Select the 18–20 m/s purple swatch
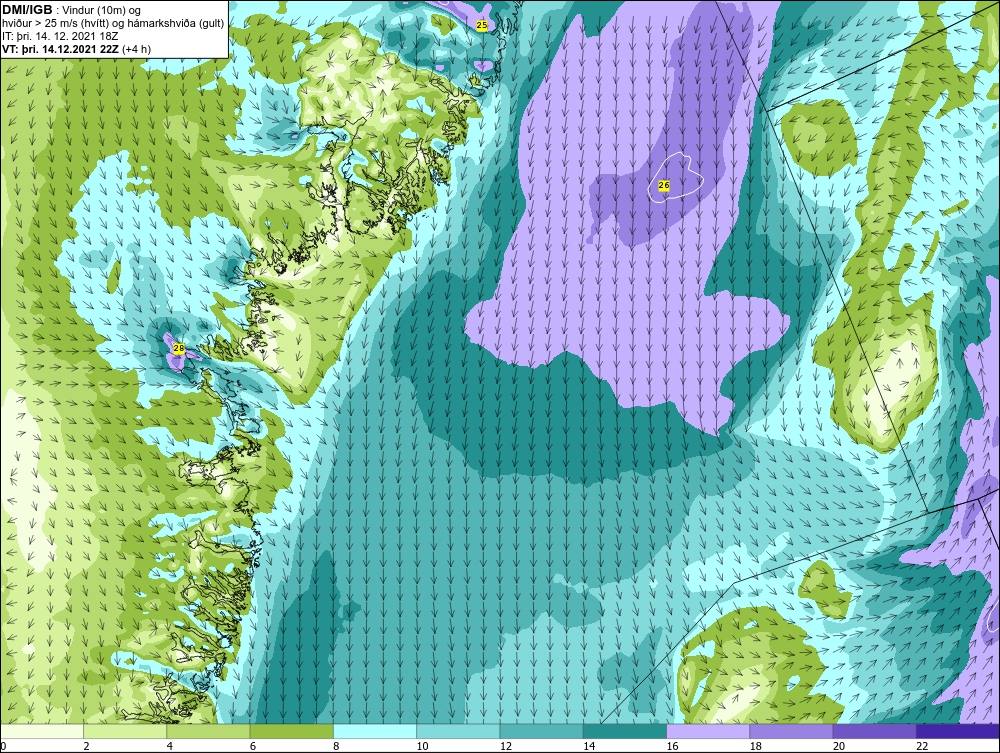 click(791, 731)
